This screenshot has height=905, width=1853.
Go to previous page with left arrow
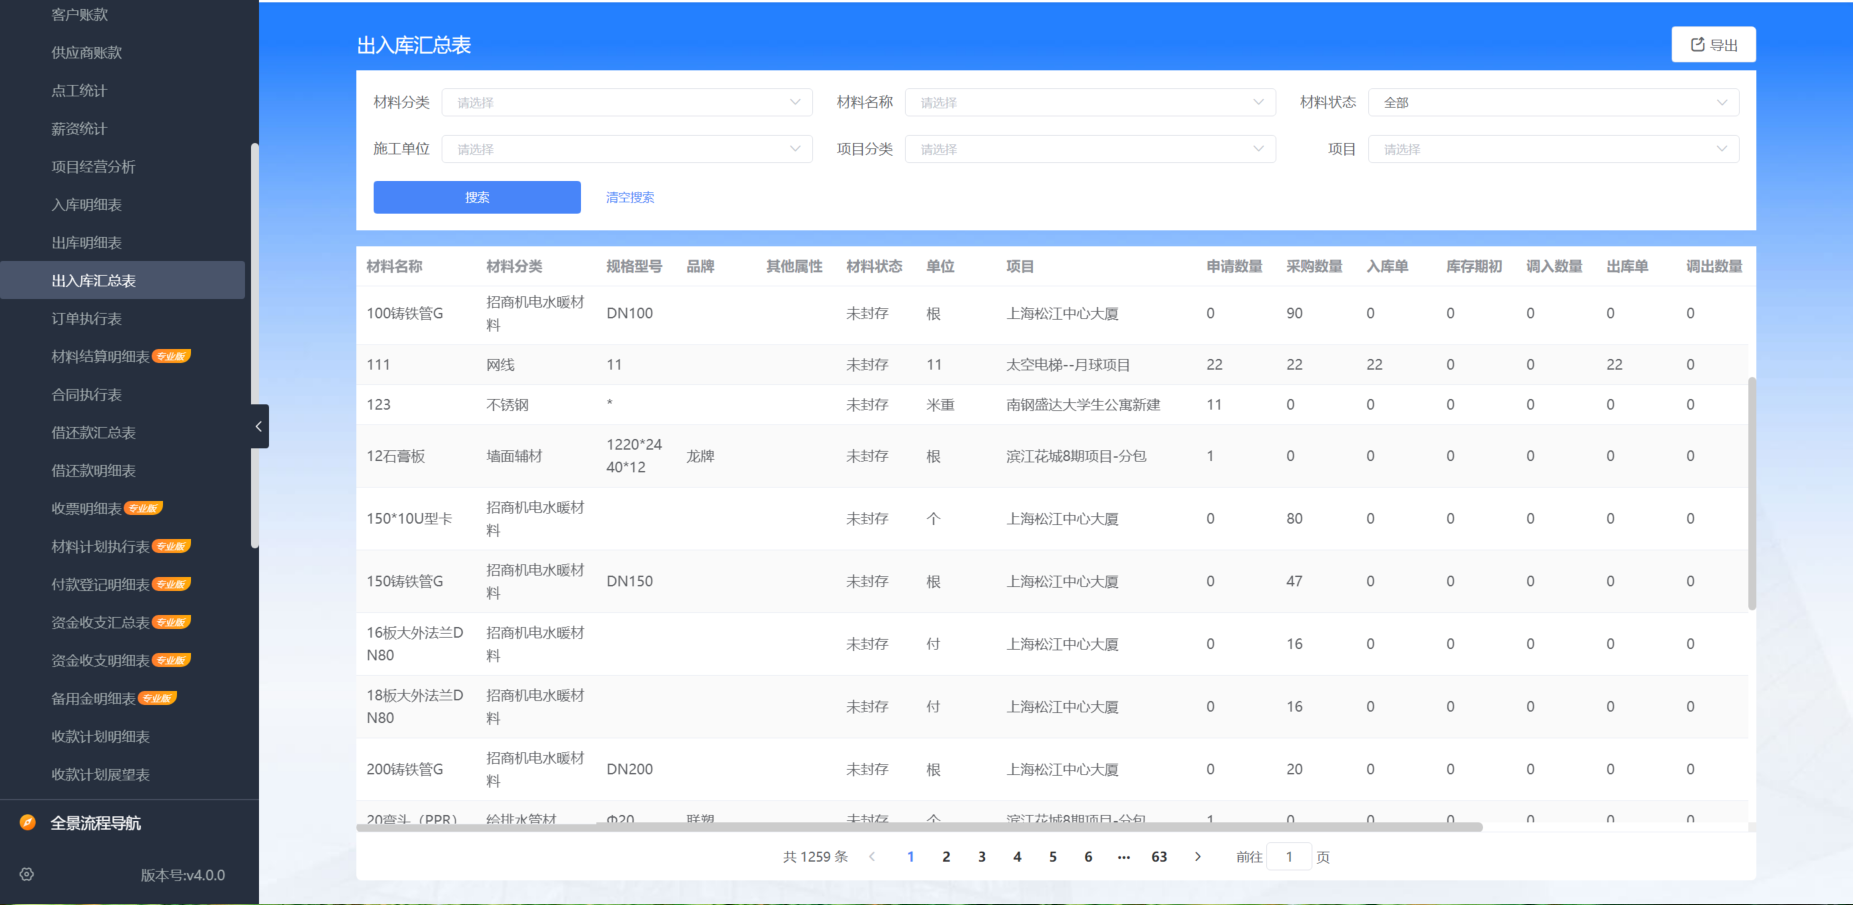coord(872,857)
